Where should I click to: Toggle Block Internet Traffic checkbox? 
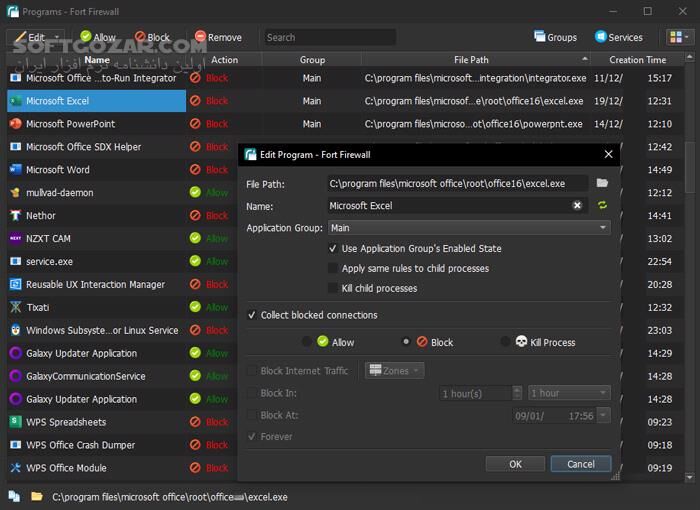[252, 371]
